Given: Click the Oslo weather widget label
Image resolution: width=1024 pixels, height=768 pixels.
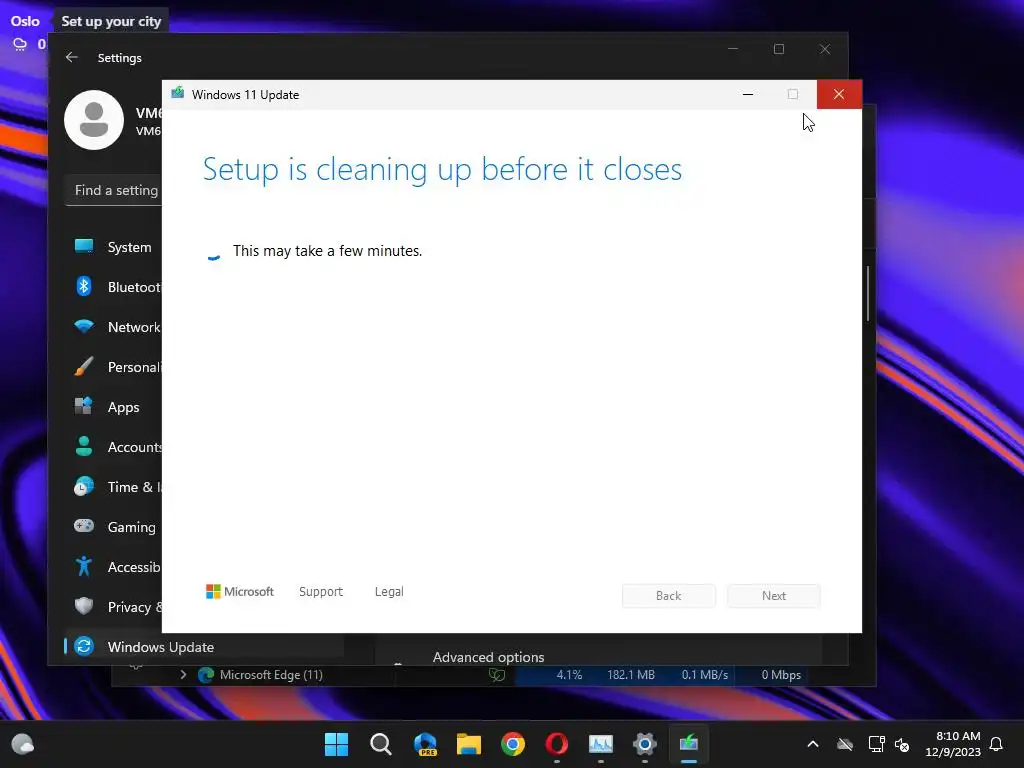Looking at the screenshot, I should (25, 21).
